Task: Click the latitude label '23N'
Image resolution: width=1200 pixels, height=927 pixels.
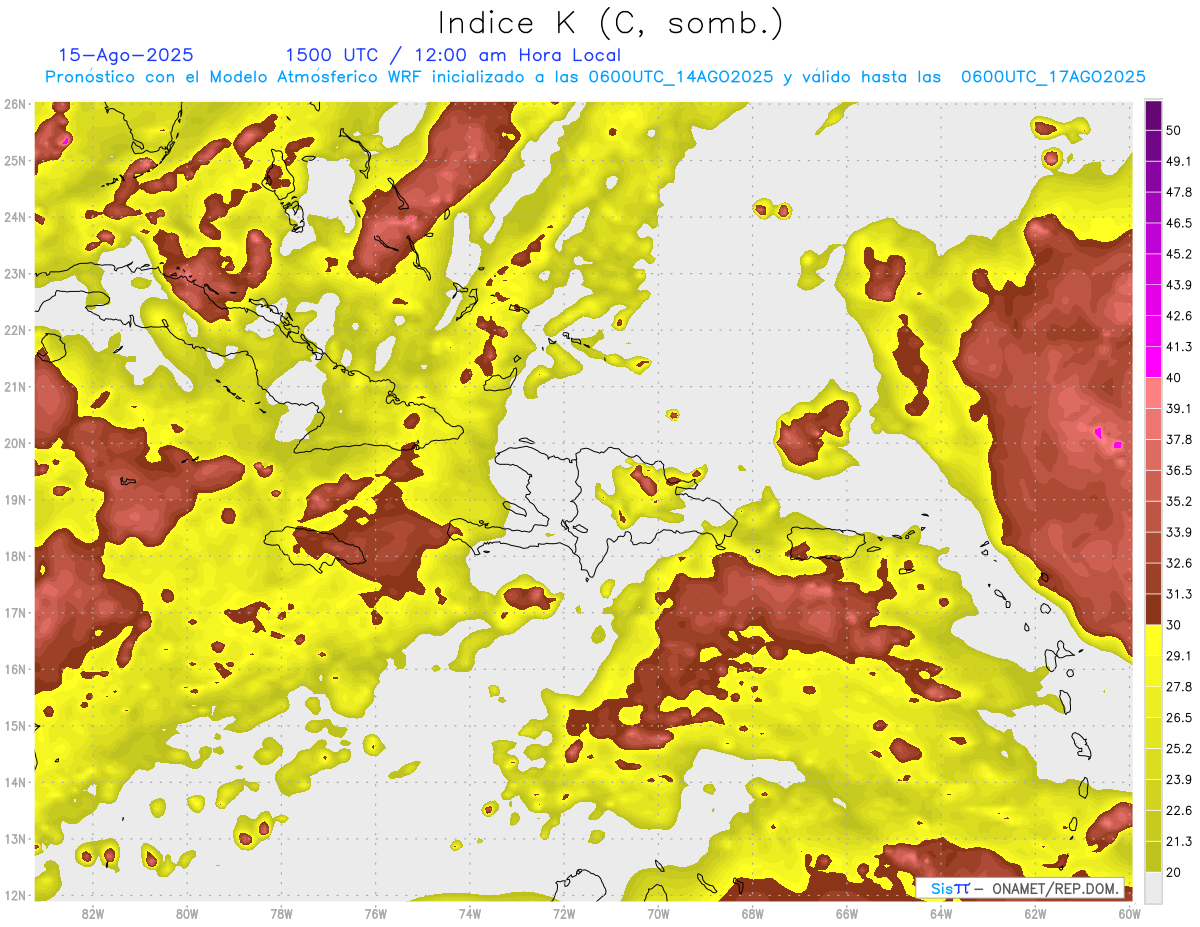Action: [x=15, y=274]
